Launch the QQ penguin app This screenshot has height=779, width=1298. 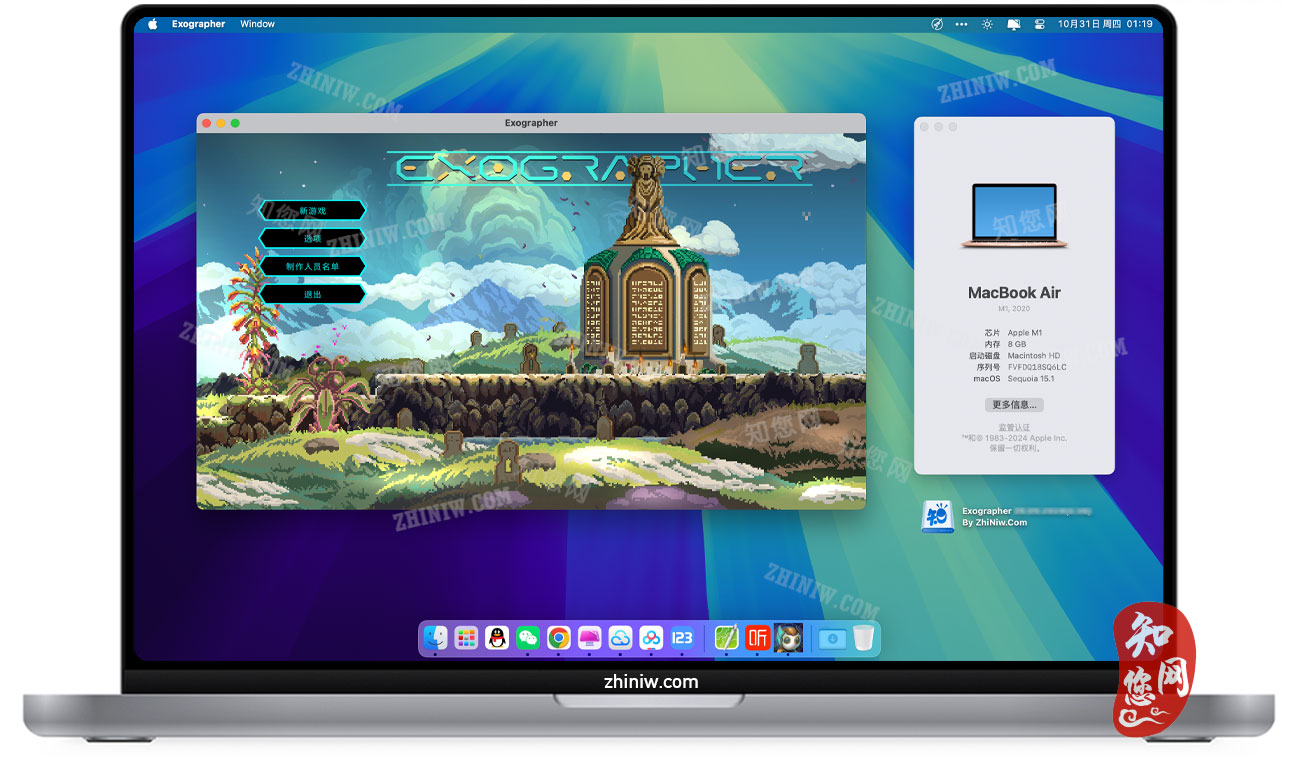pos(497,638)
